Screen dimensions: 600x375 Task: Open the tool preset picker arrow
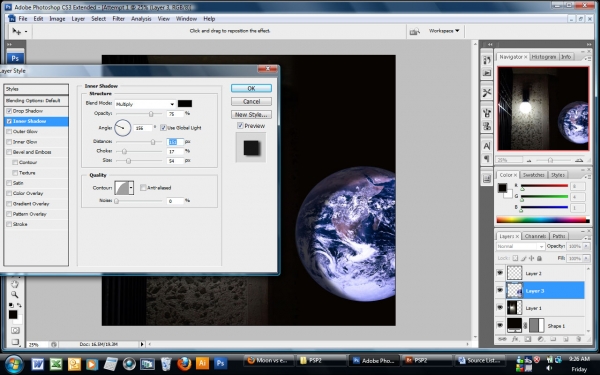pos(26,32)
